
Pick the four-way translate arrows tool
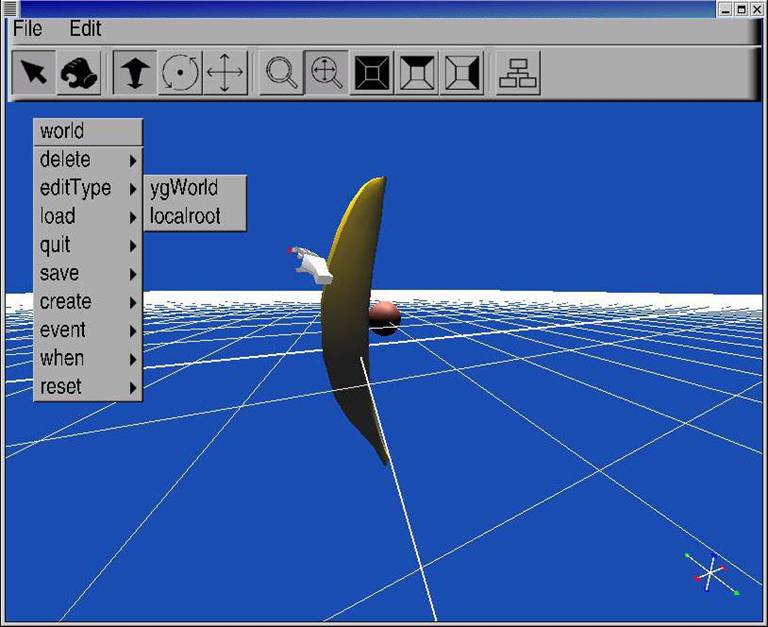click(x=225, y=72)
